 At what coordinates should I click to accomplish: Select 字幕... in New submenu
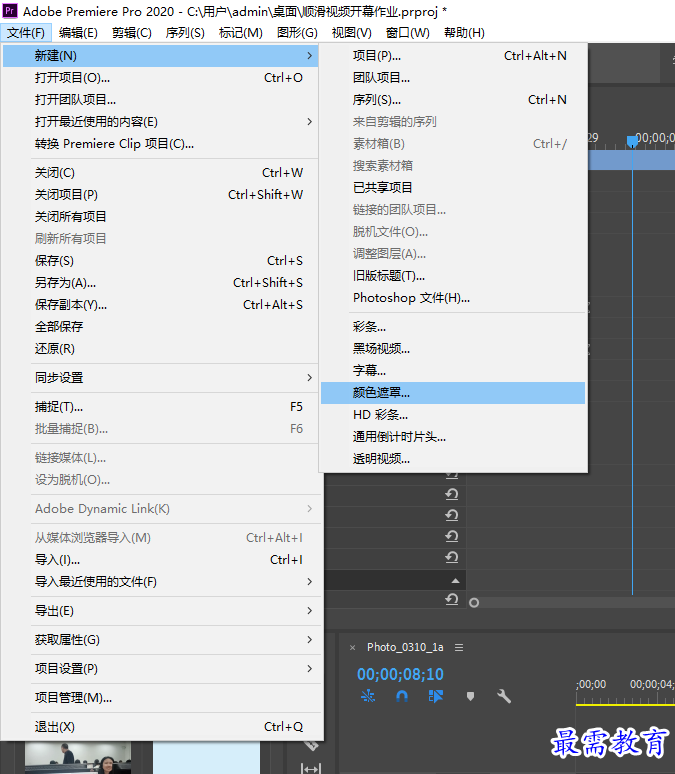pyautogui.click(x=453, y=370)
